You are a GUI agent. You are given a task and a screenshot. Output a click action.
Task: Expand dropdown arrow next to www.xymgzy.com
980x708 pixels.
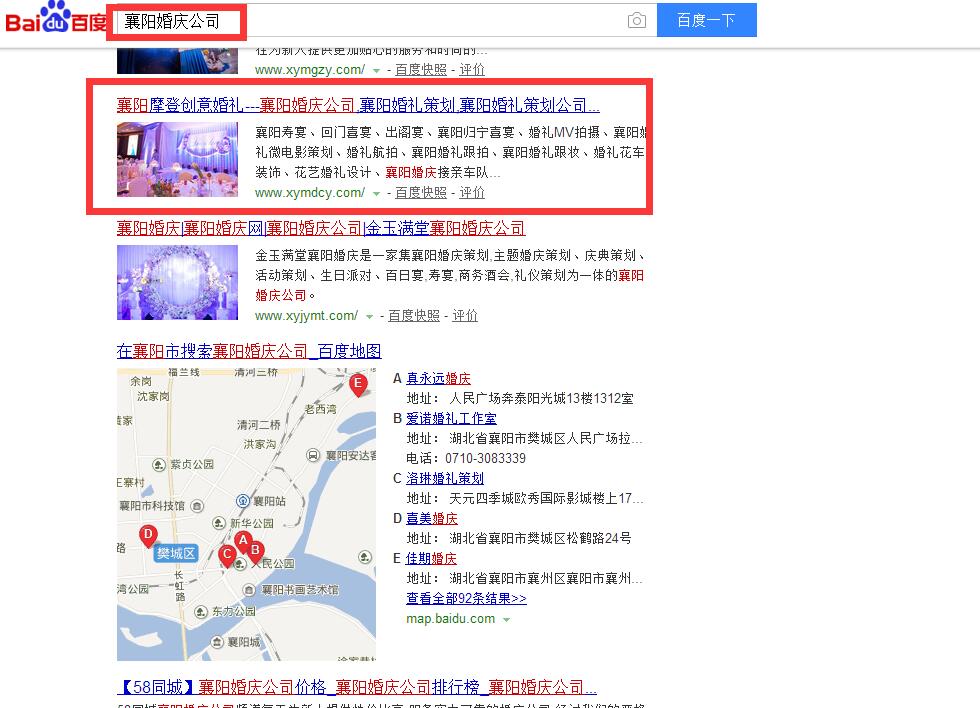click(x=376, y=71)
